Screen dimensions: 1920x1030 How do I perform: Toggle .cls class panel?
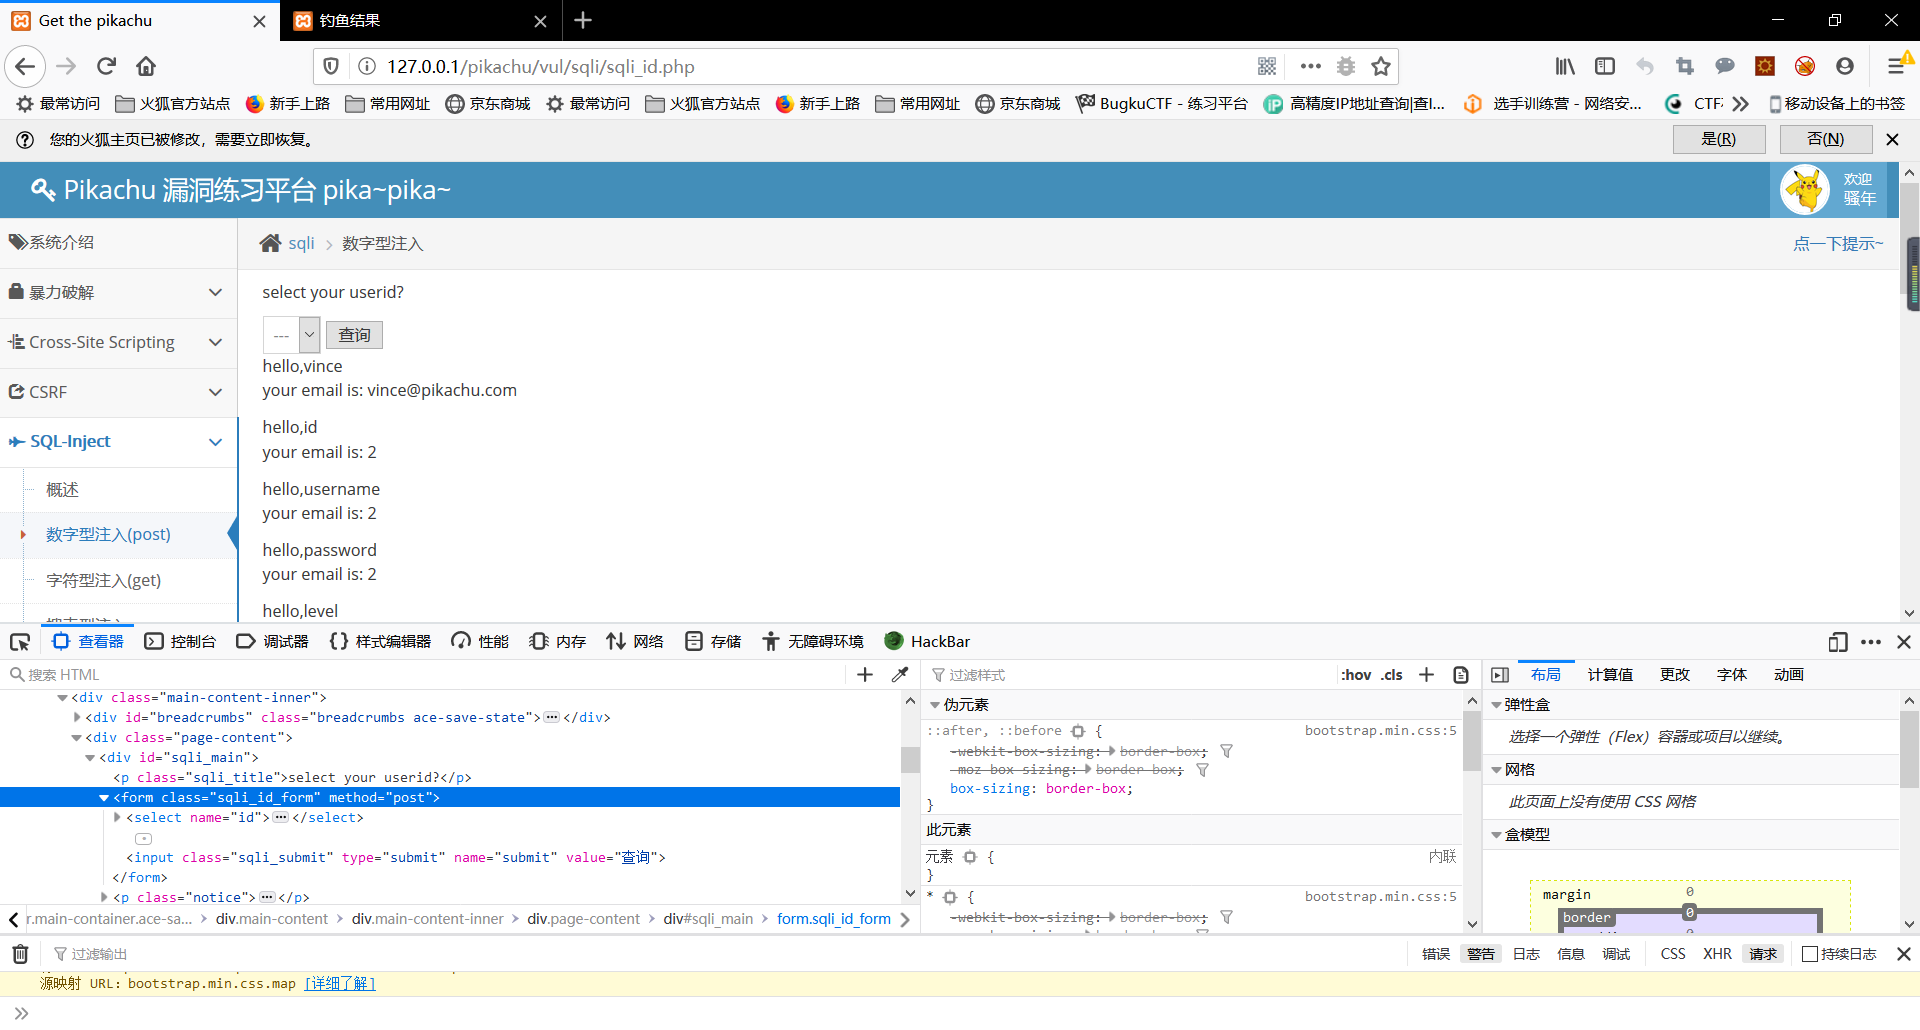tap(1392, 675)
